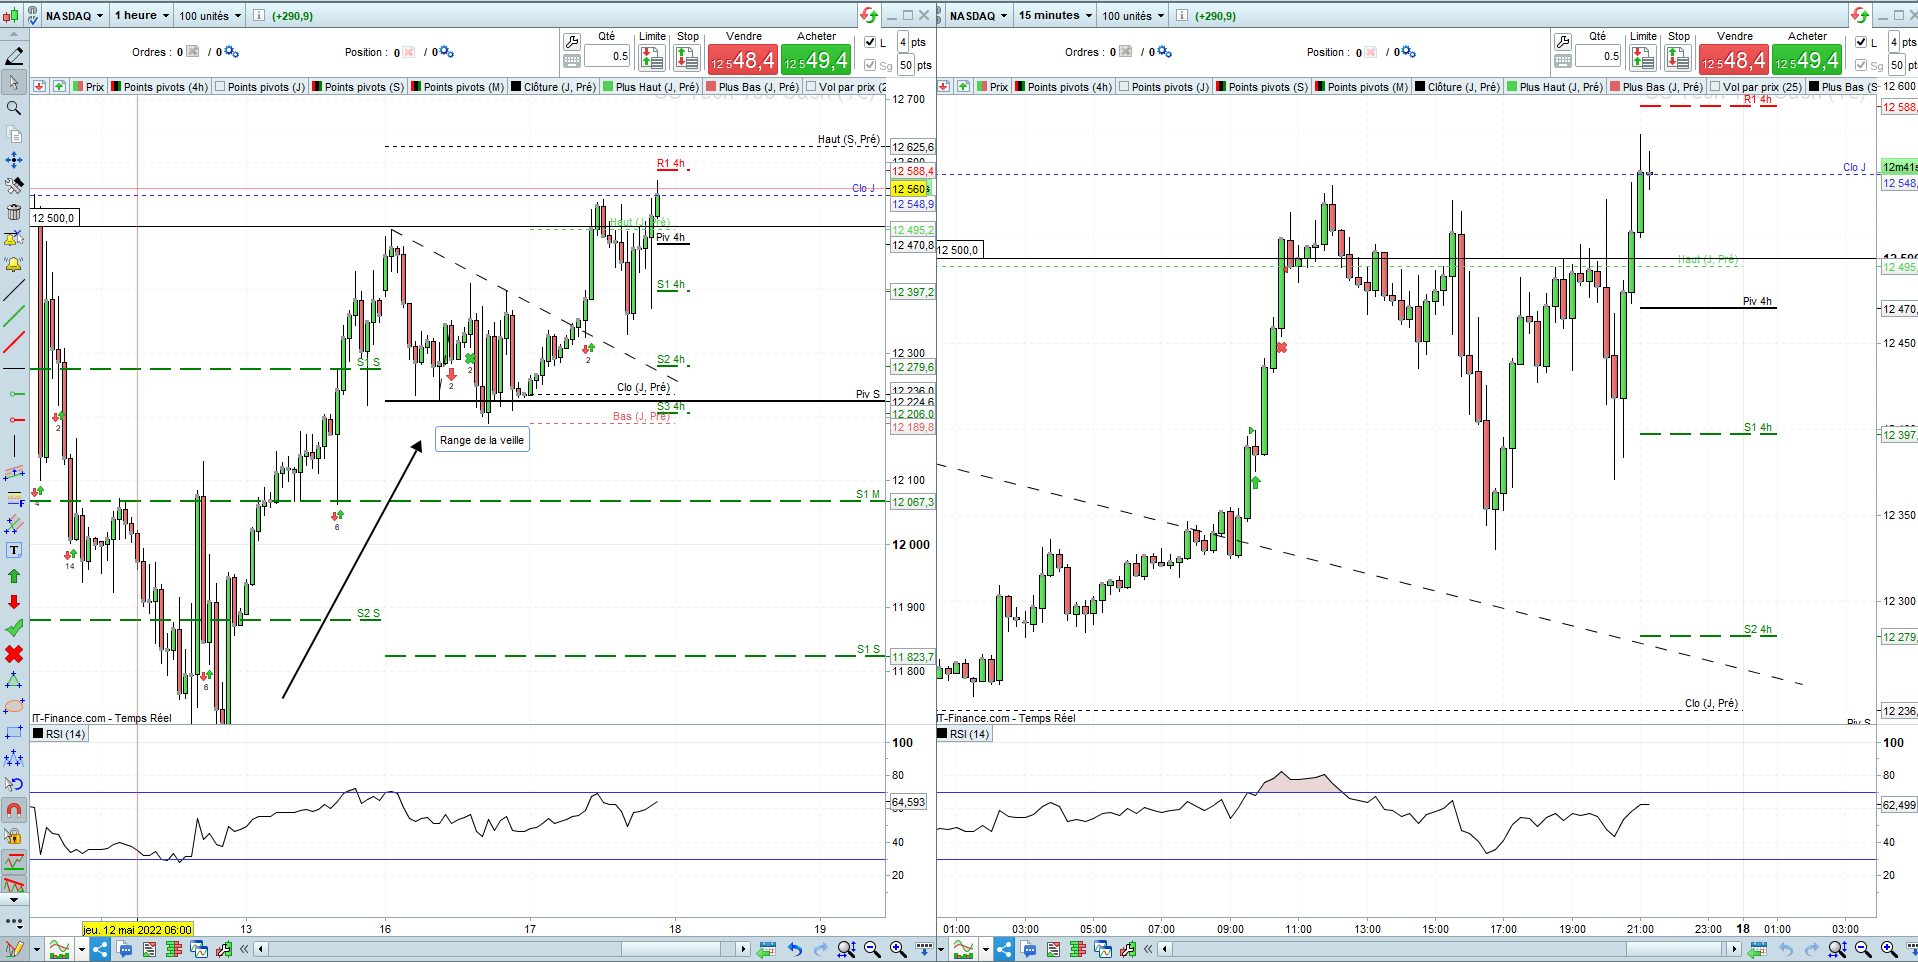Insert a red down arrow marker
1918x962 pixels.
[14, 602]
